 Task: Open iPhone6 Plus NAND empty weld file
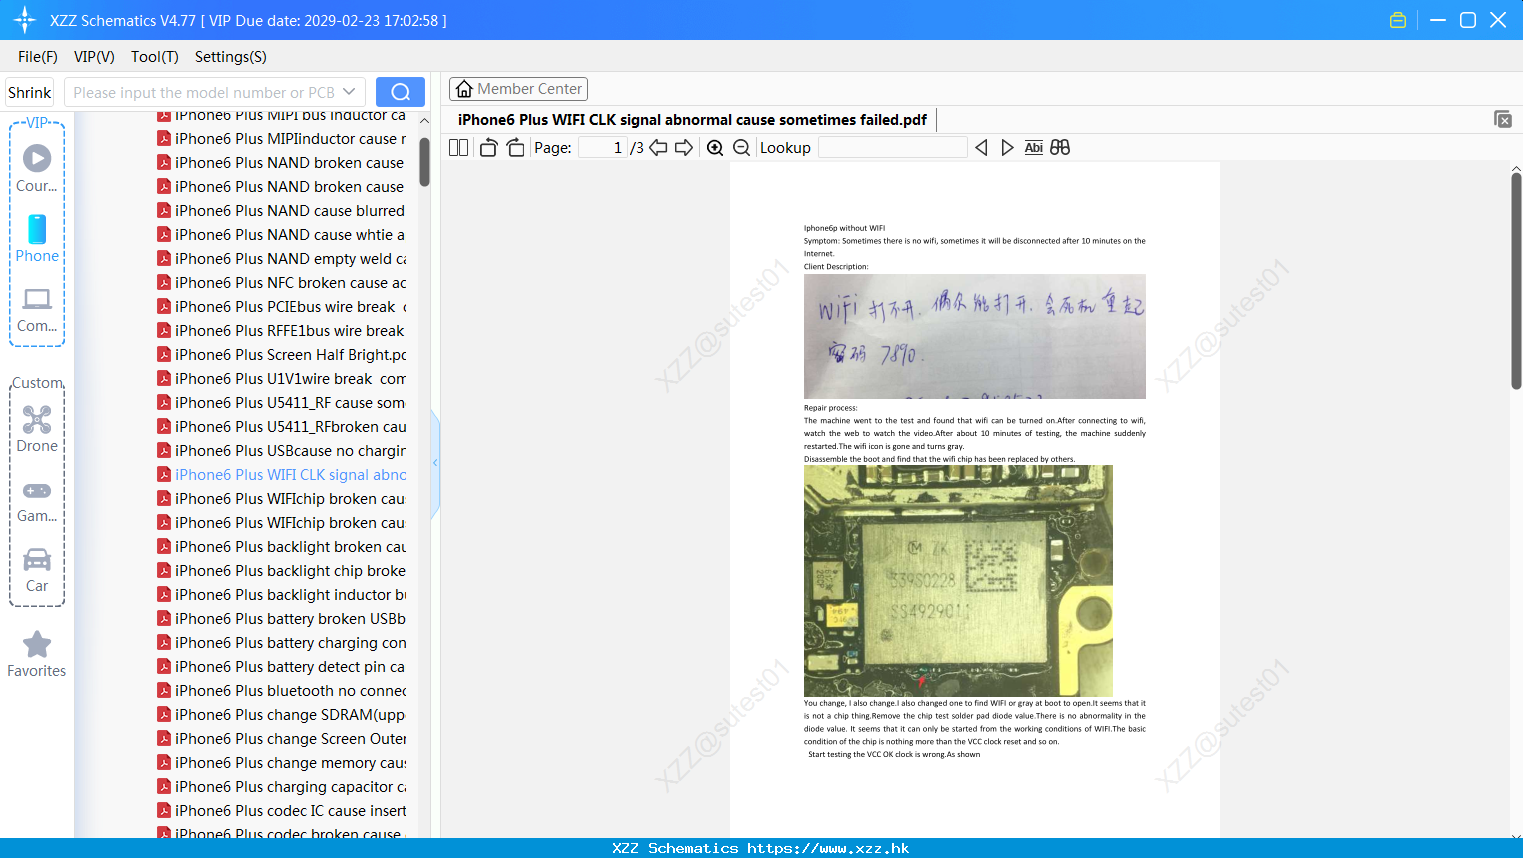coord(282,259)
